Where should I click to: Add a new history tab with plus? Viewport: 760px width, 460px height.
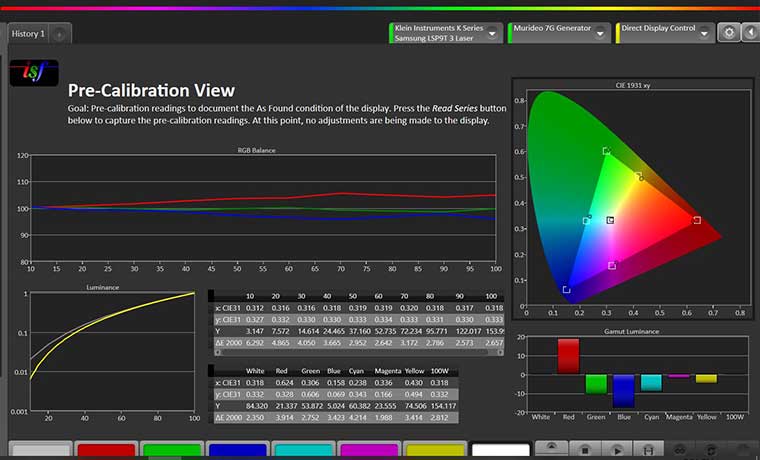[x=59, y=34]
